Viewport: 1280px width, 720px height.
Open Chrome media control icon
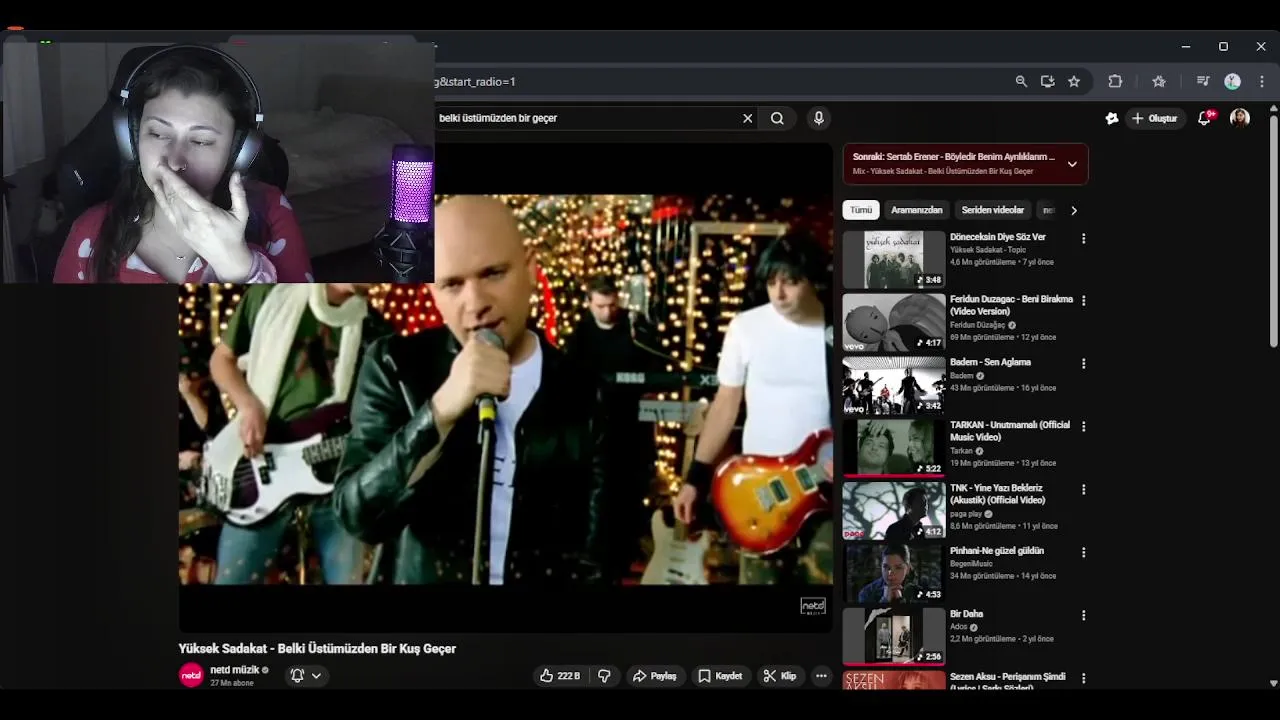click(1203, 82)
